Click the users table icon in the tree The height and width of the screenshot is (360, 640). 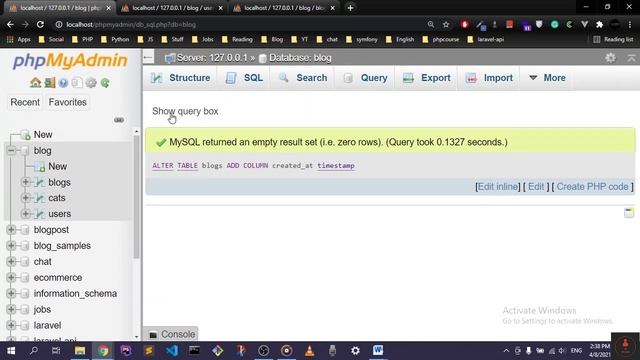point(40,213)
